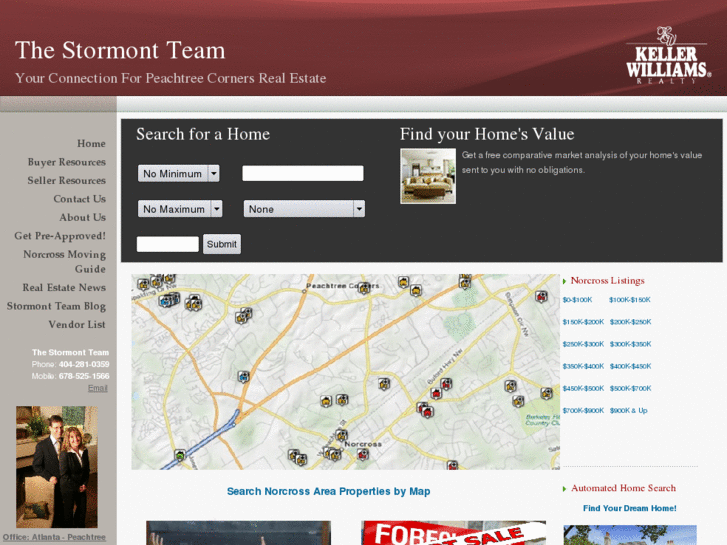Click the Automated Home Search arrow bullet

click(x=564, y=489)
